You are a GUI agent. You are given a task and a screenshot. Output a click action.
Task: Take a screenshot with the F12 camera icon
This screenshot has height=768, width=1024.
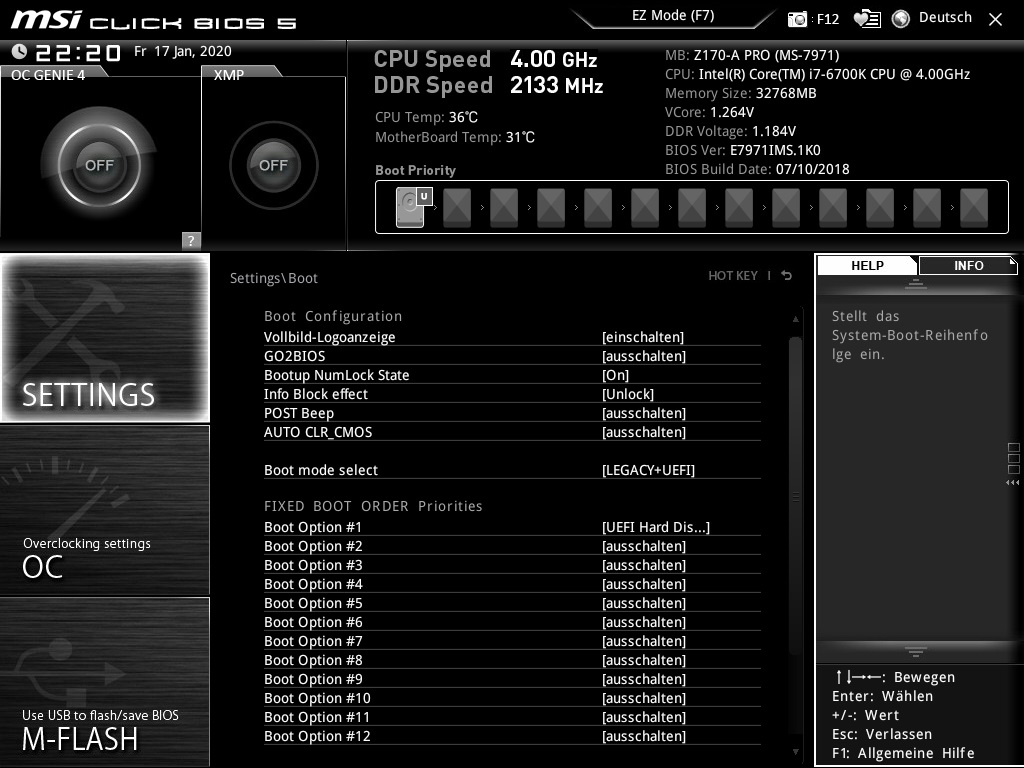pos(797,19)
